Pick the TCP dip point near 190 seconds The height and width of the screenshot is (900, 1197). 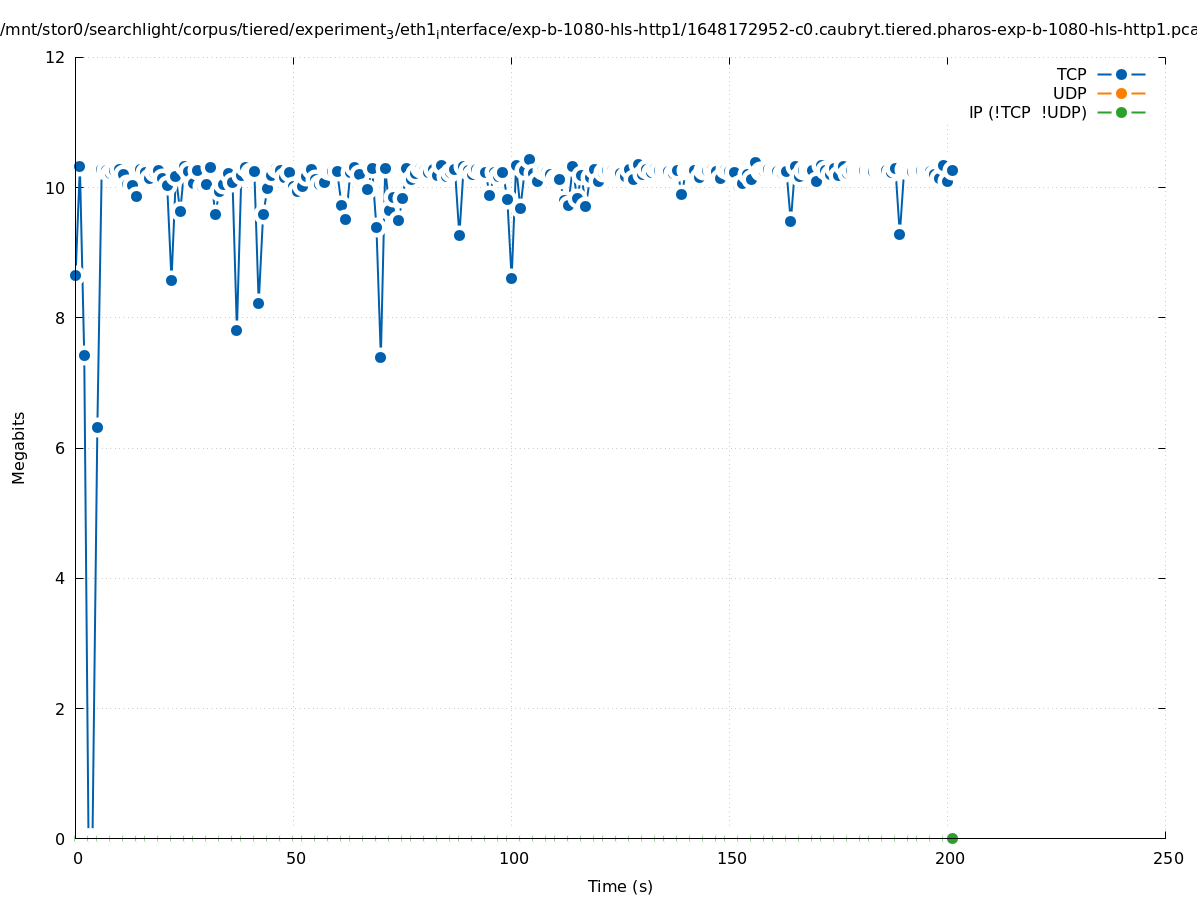coord(899,234)
